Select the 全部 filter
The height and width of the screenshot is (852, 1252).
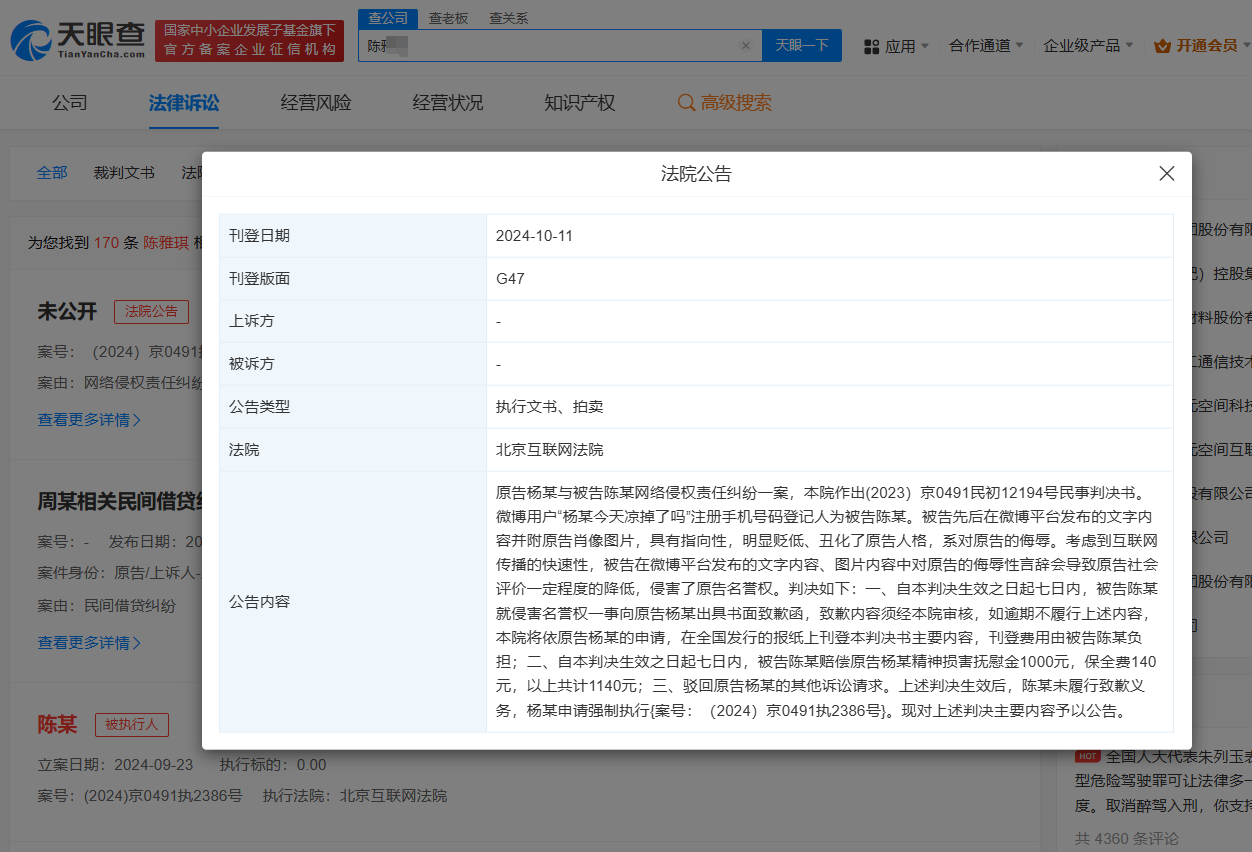coord(52,172)
